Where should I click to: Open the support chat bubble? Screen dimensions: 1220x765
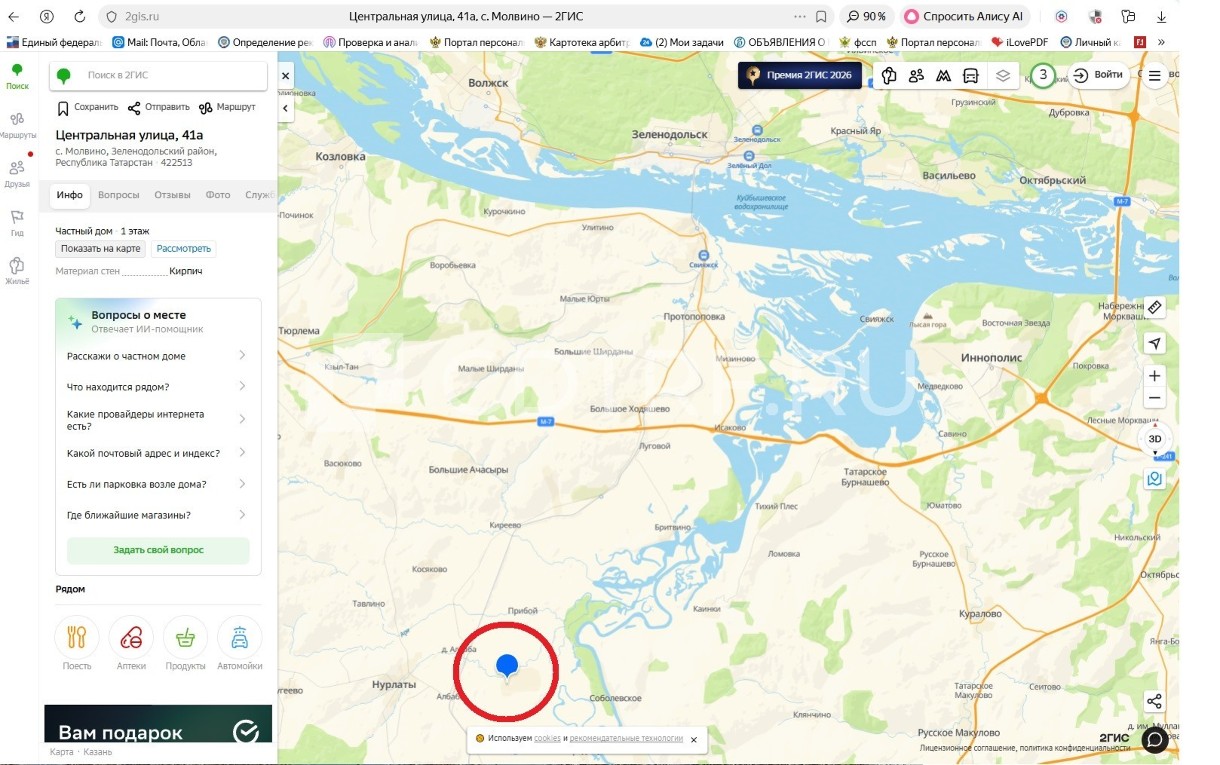click(1155, 740)
